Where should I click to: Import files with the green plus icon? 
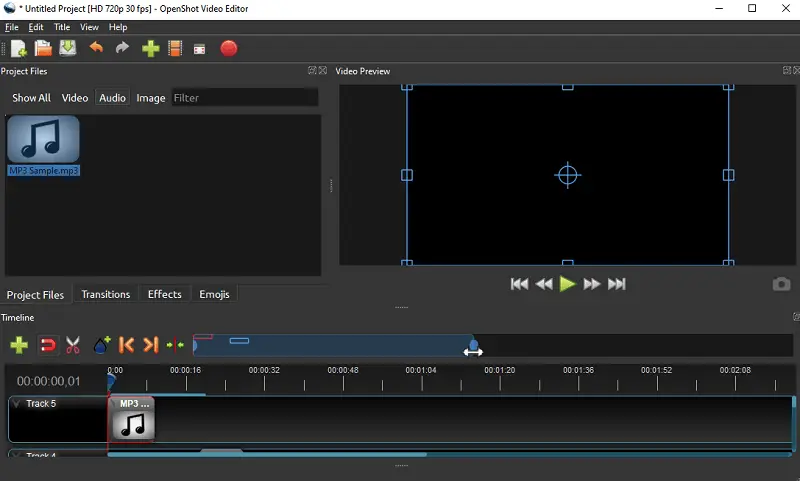[151, 48]
